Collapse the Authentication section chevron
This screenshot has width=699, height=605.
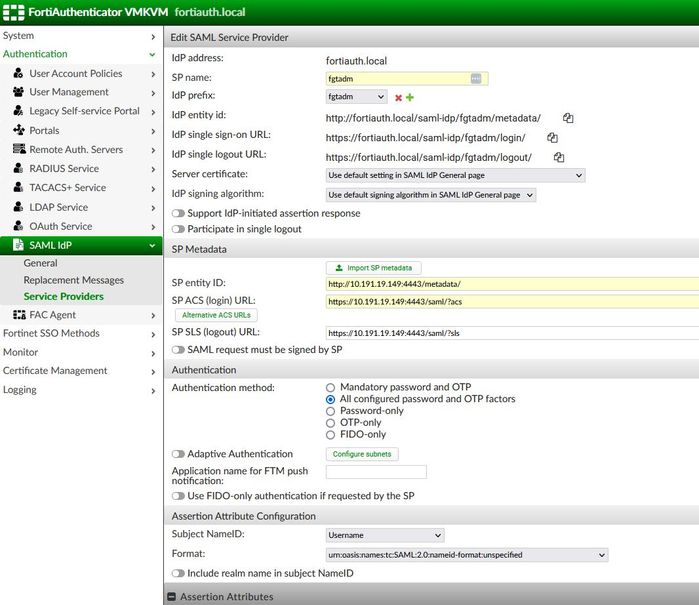152,54
